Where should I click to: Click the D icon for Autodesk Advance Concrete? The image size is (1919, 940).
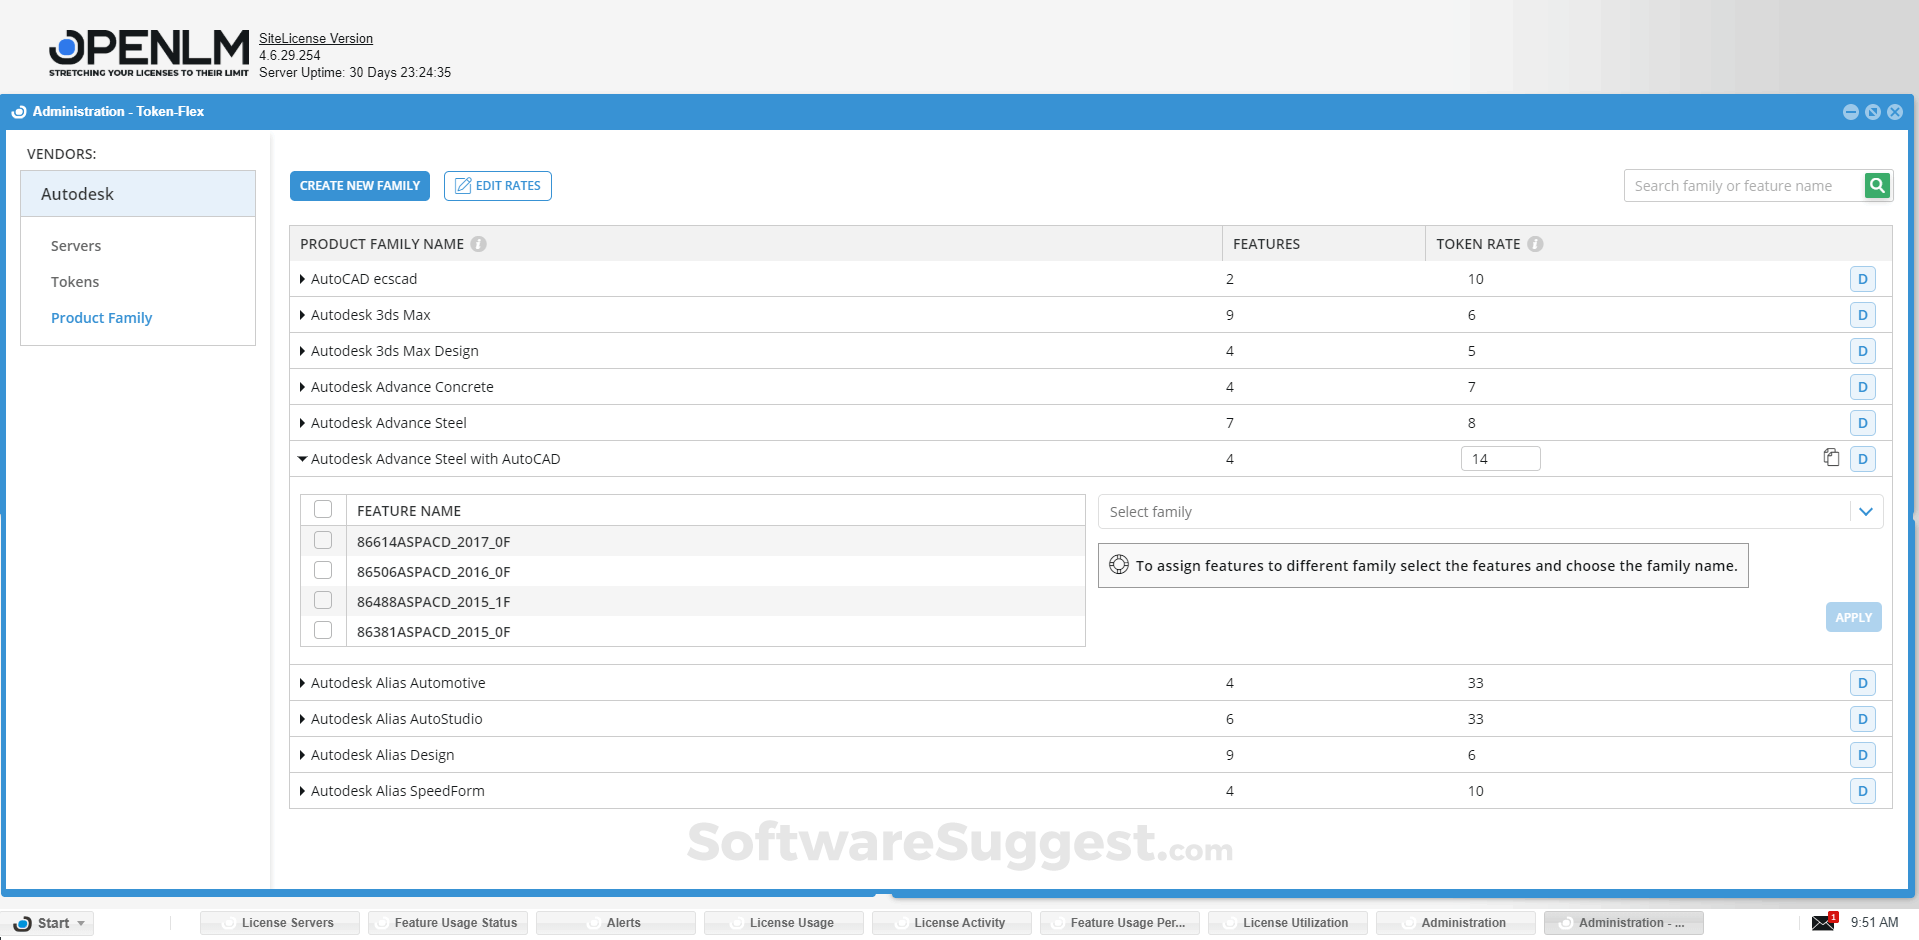point(1862,387)
